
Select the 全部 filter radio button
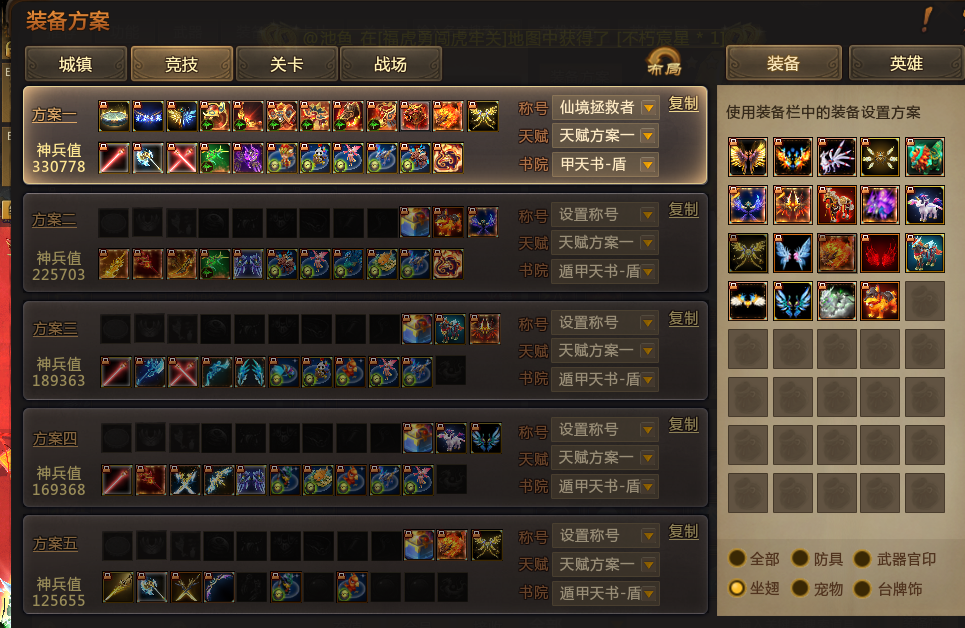click(x=737, y=558)
